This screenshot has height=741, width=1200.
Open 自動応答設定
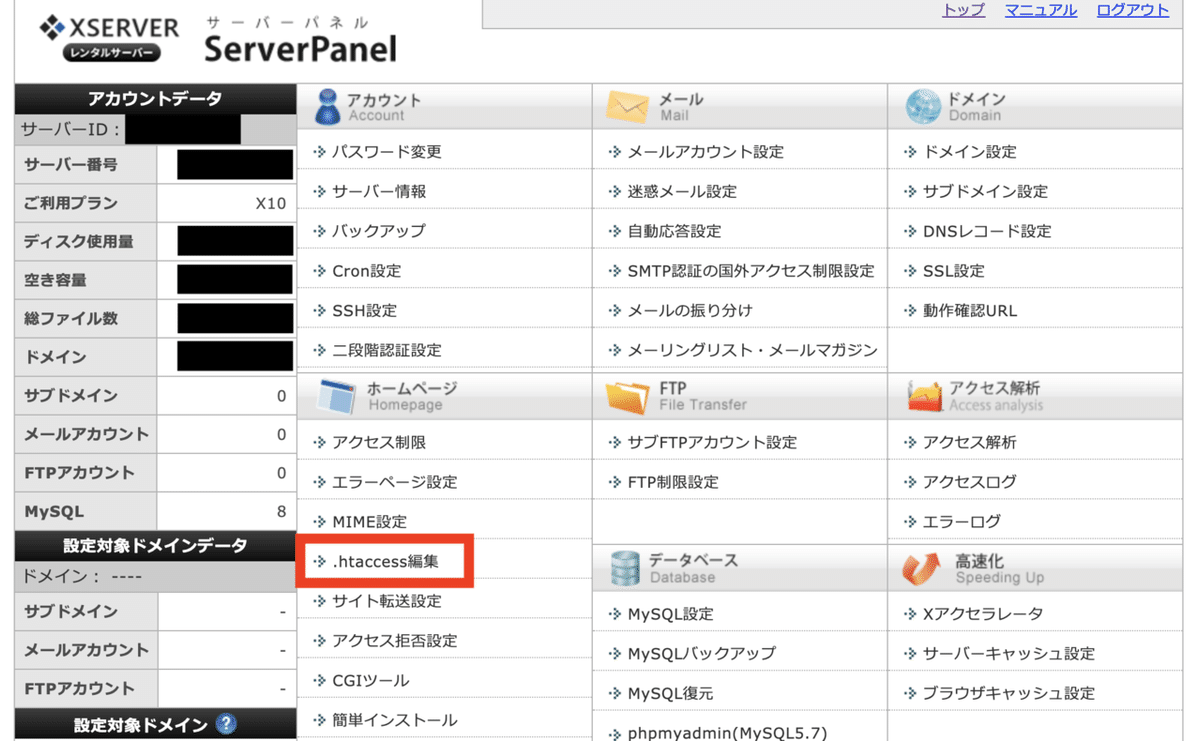tap(674, 231)
